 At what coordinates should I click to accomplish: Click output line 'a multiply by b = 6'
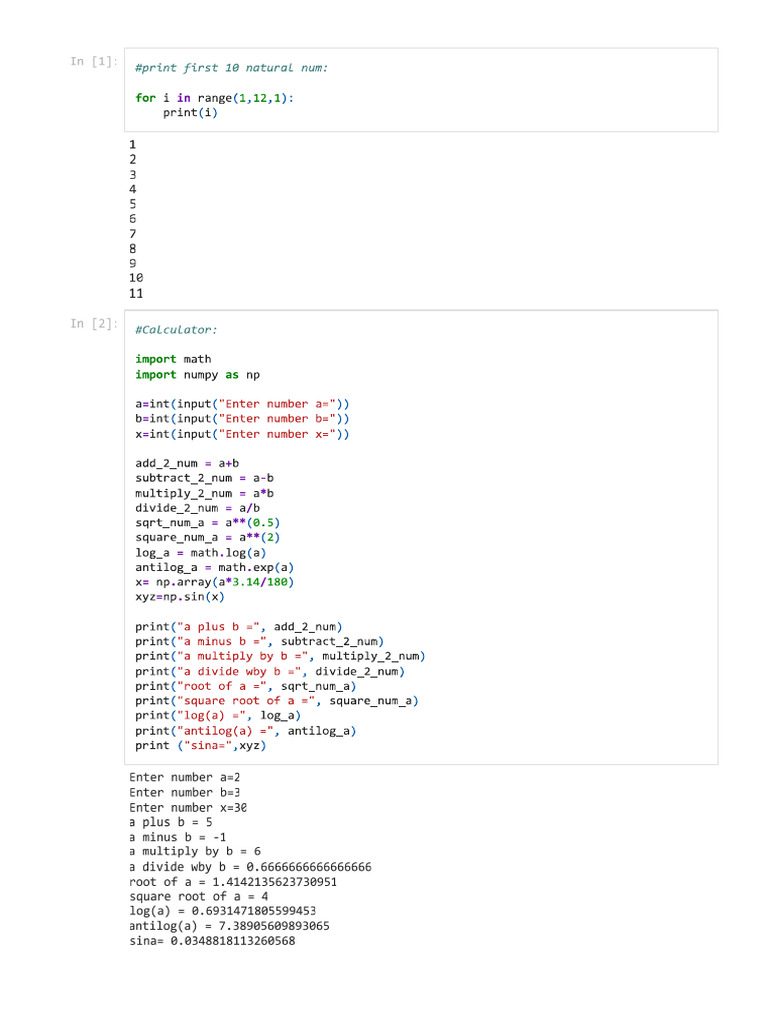click(x=195, y=852)
